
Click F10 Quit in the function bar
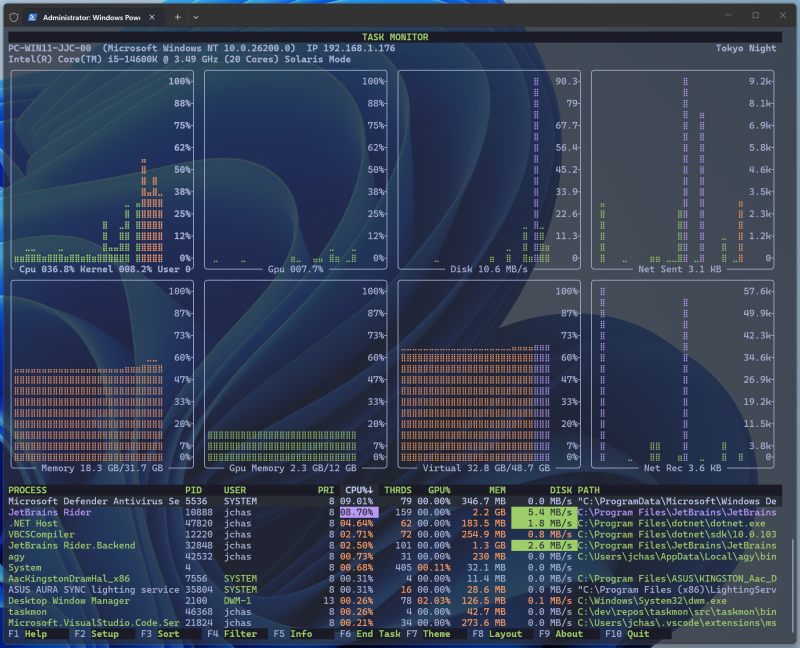[x=628, y=634]
